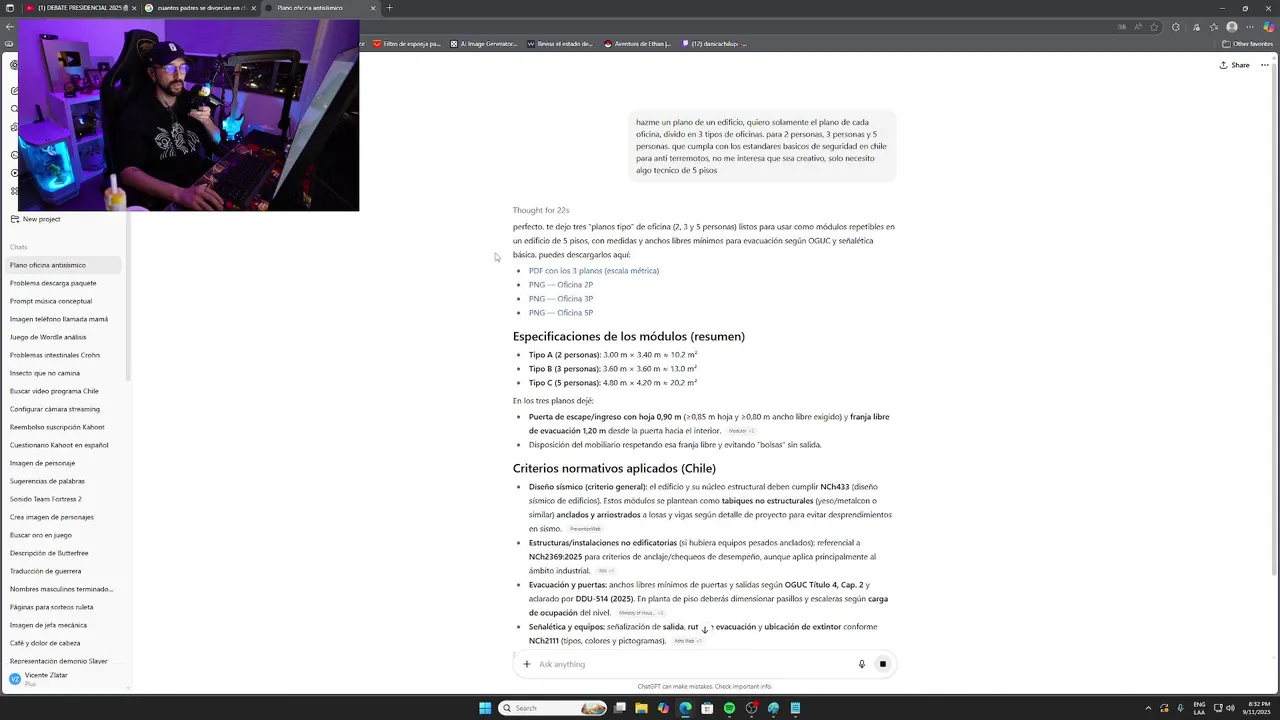1280x720 pixels.
Task: Jump to latest message with down arrow
Action: (704, 630)
